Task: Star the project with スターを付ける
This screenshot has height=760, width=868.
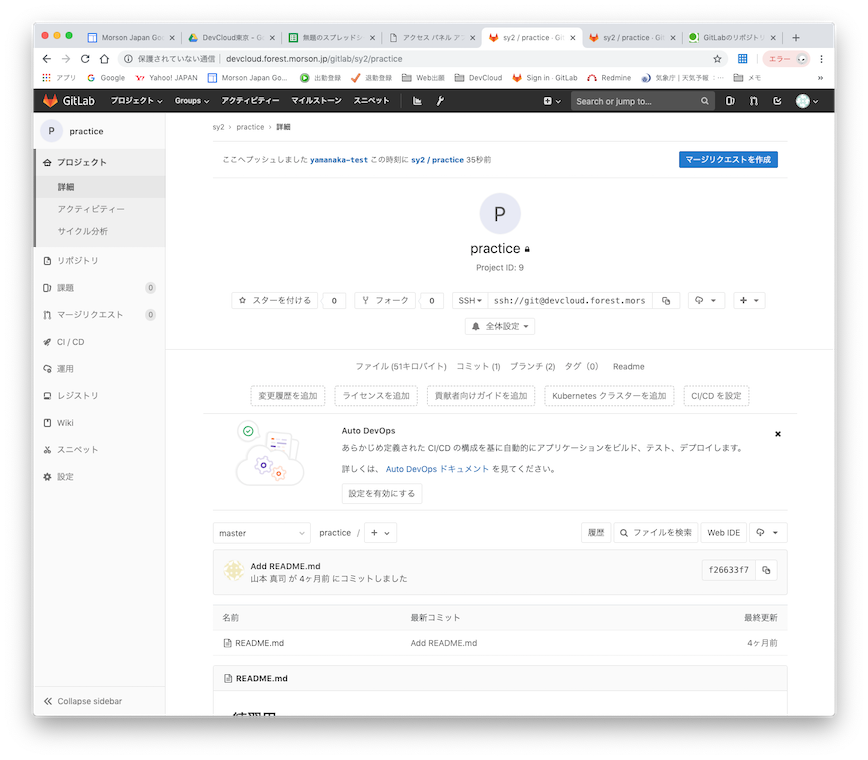Action: 275,300
